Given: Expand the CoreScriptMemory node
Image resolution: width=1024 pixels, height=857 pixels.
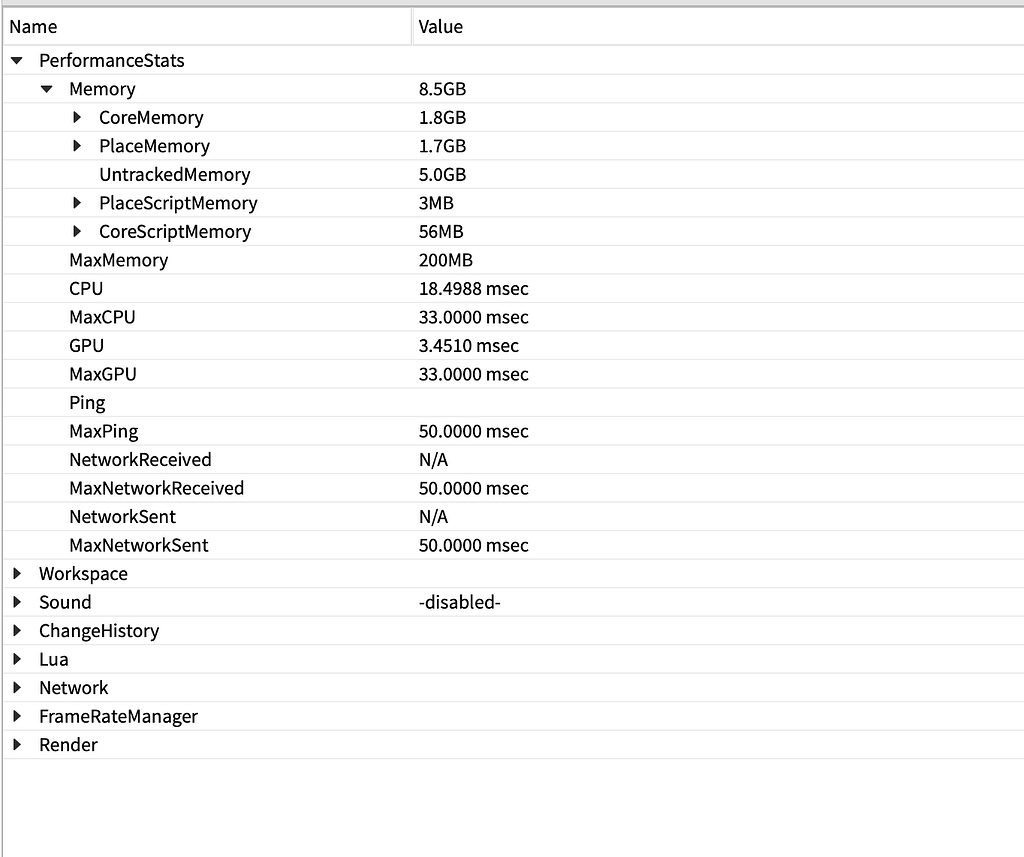Looking at the screenshot, I should tap(77, 231).
